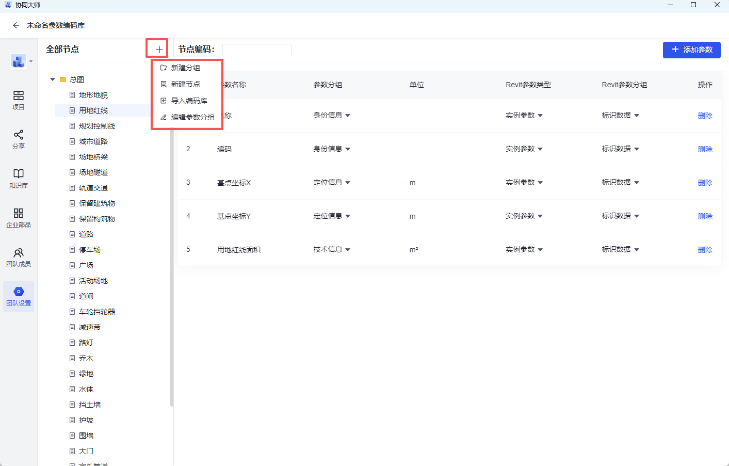729x466 pixels.
Task: Open the 分享 sidebar icon
Action: click(18, 139)
